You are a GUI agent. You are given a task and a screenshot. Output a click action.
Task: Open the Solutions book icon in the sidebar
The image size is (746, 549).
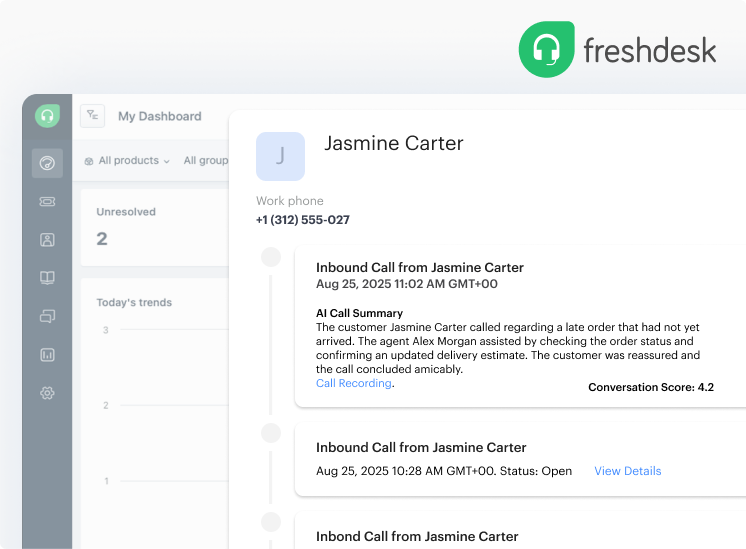47,278
